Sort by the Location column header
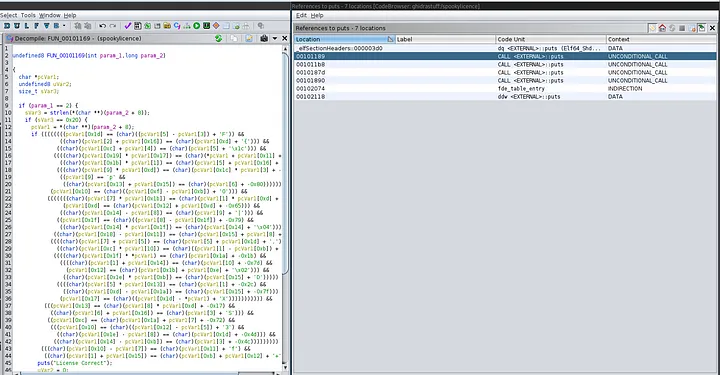The image size is (720, 375). tap(344, 39)
